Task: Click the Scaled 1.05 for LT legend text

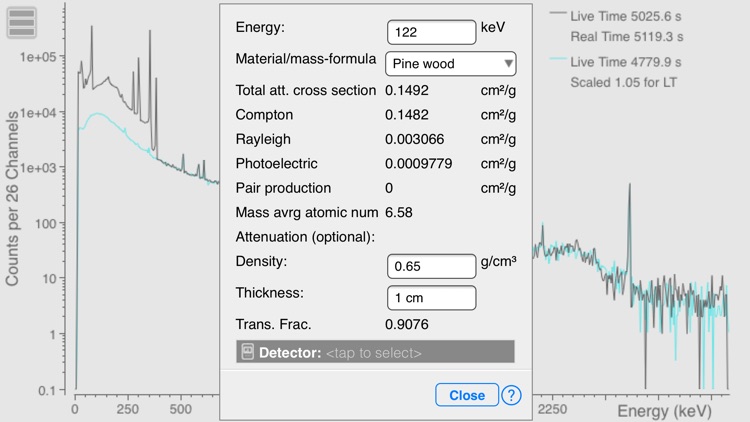Action: (624, 83)
